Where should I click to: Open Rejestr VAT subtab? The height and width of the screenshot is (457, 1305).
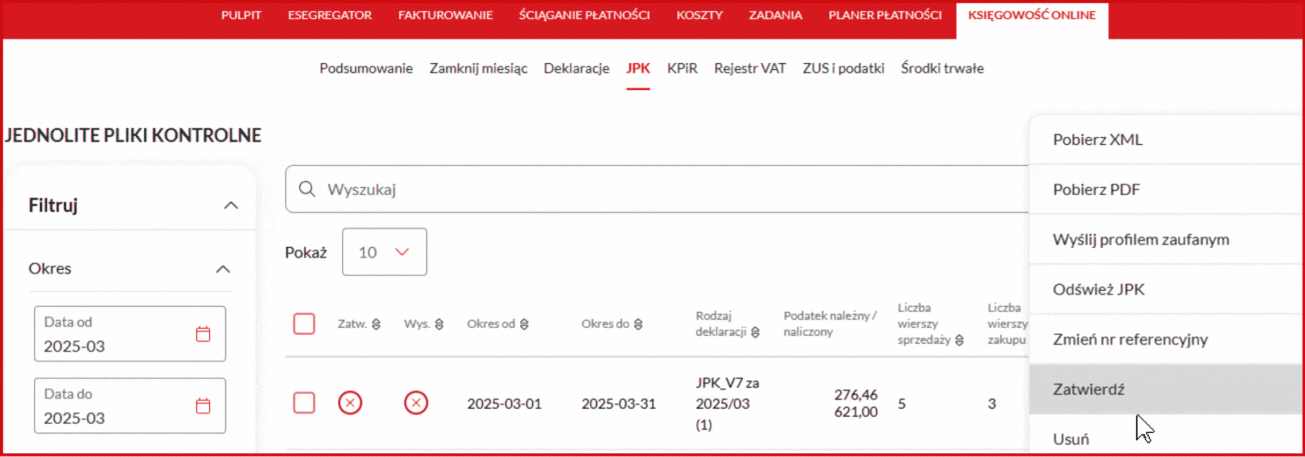click(750, 69)
